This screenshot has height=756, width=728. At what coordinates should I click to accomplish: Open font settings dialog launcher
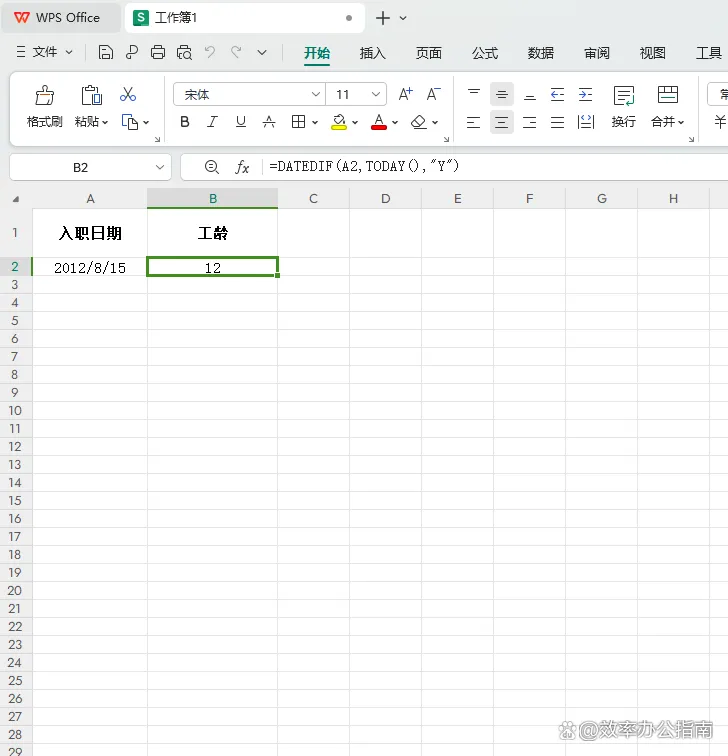coord(446,139)
